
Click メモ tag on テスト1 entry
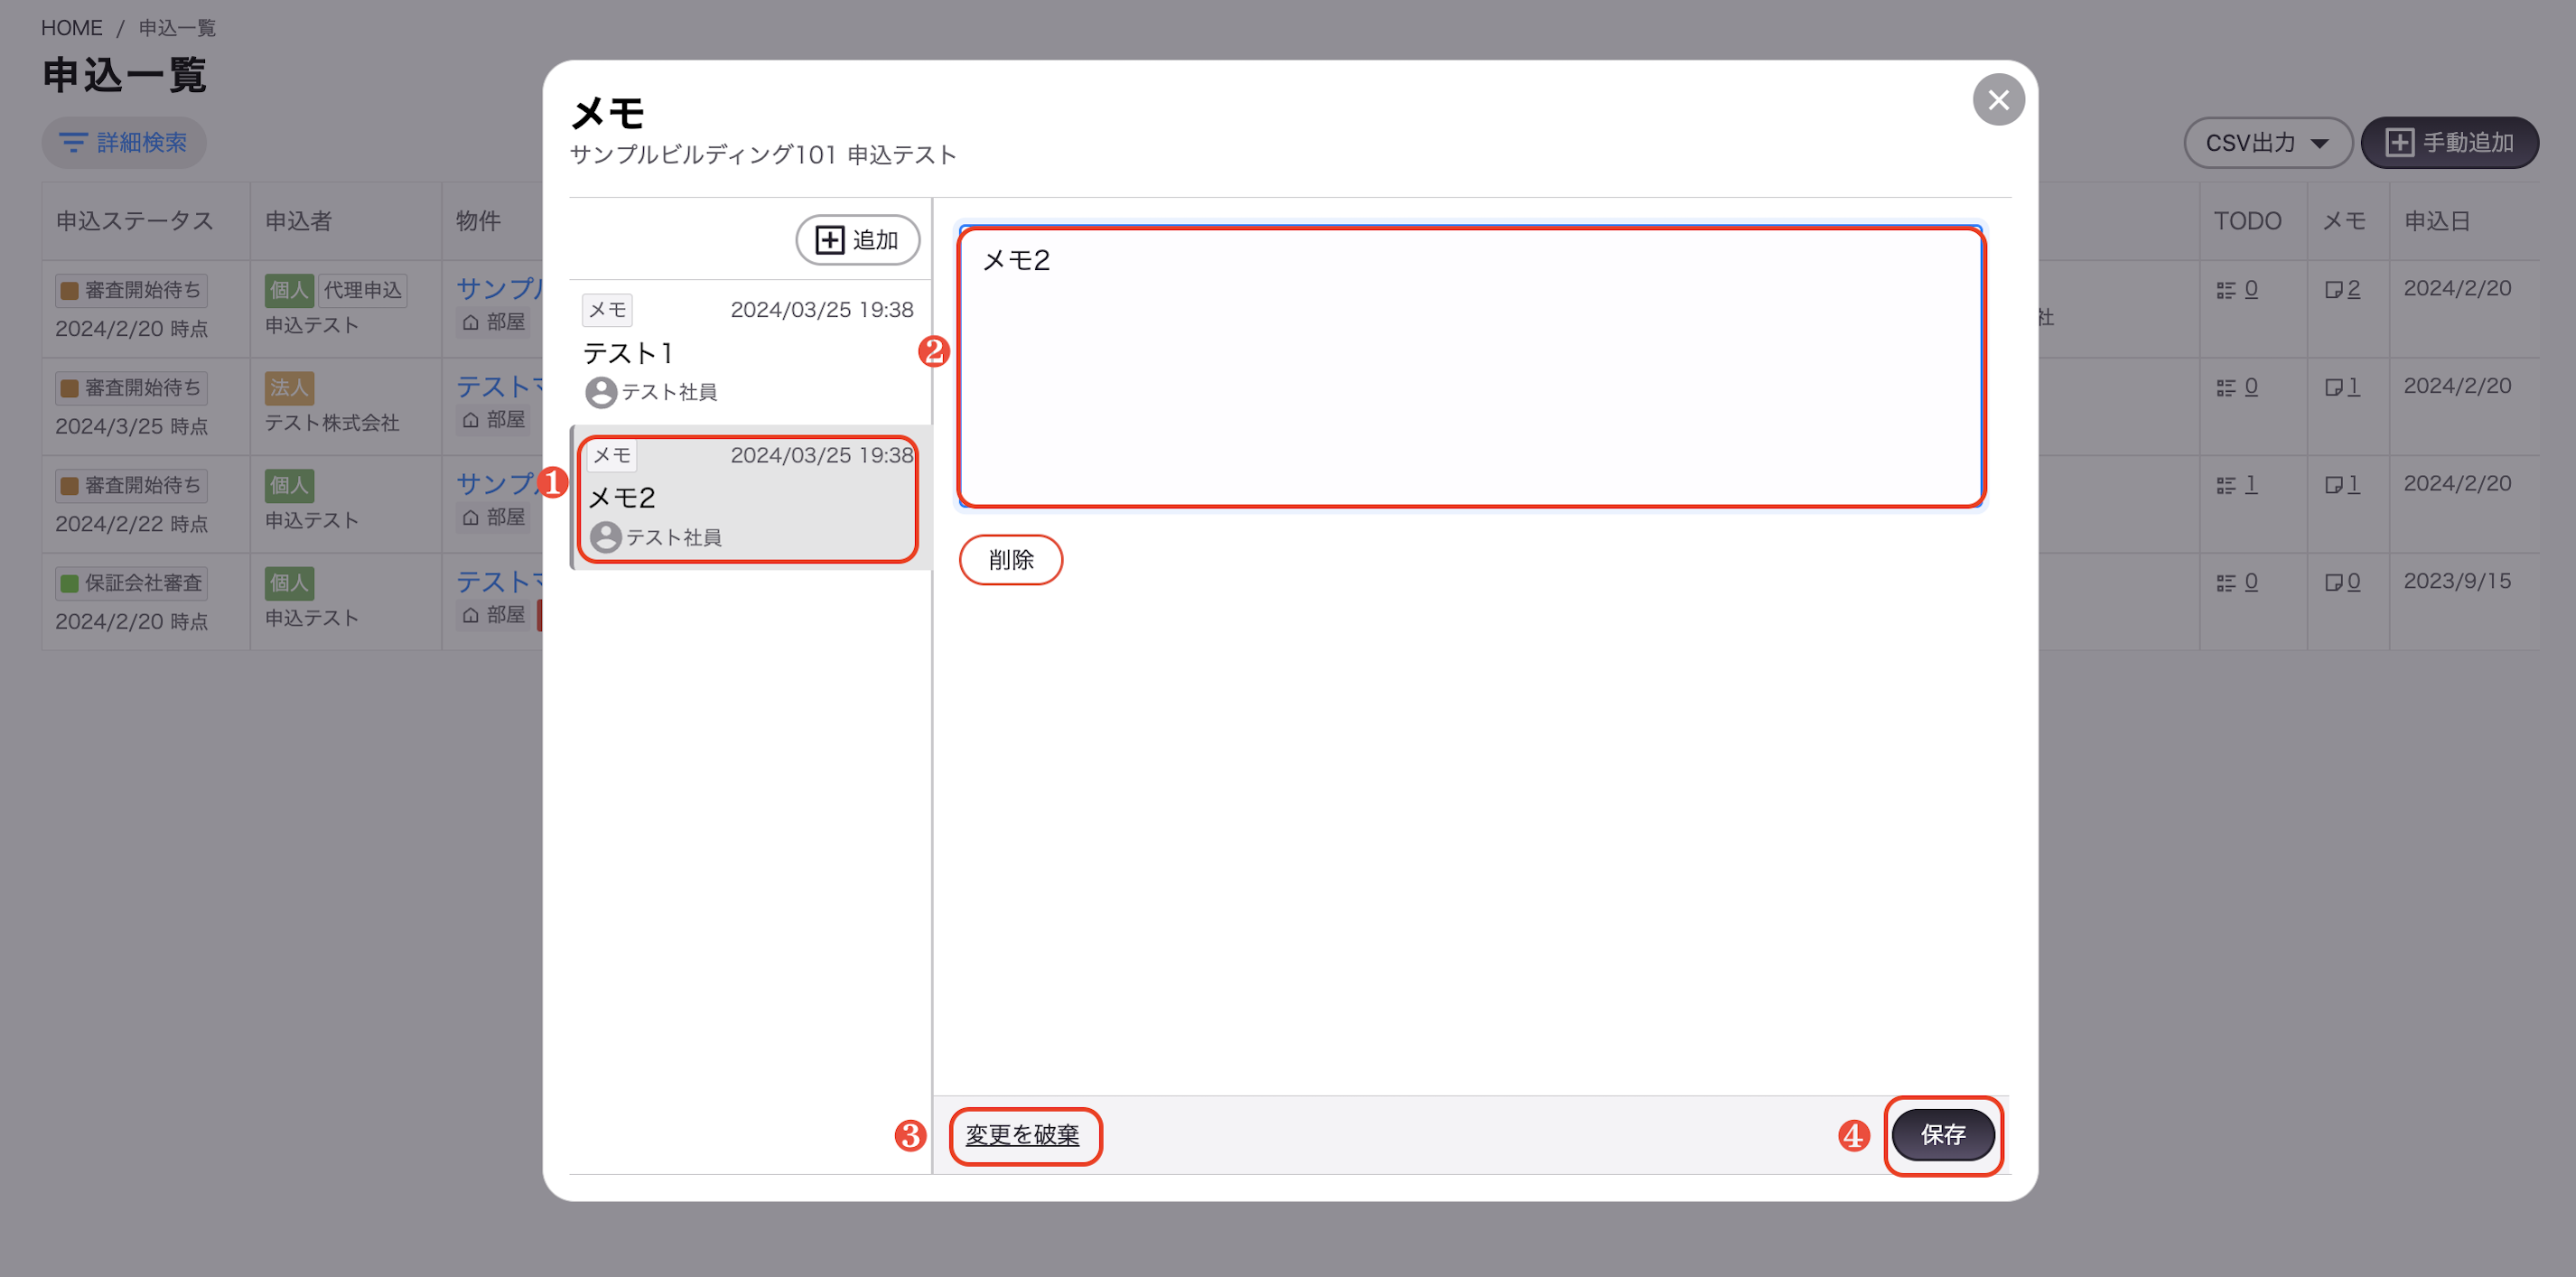coord(607,310)
